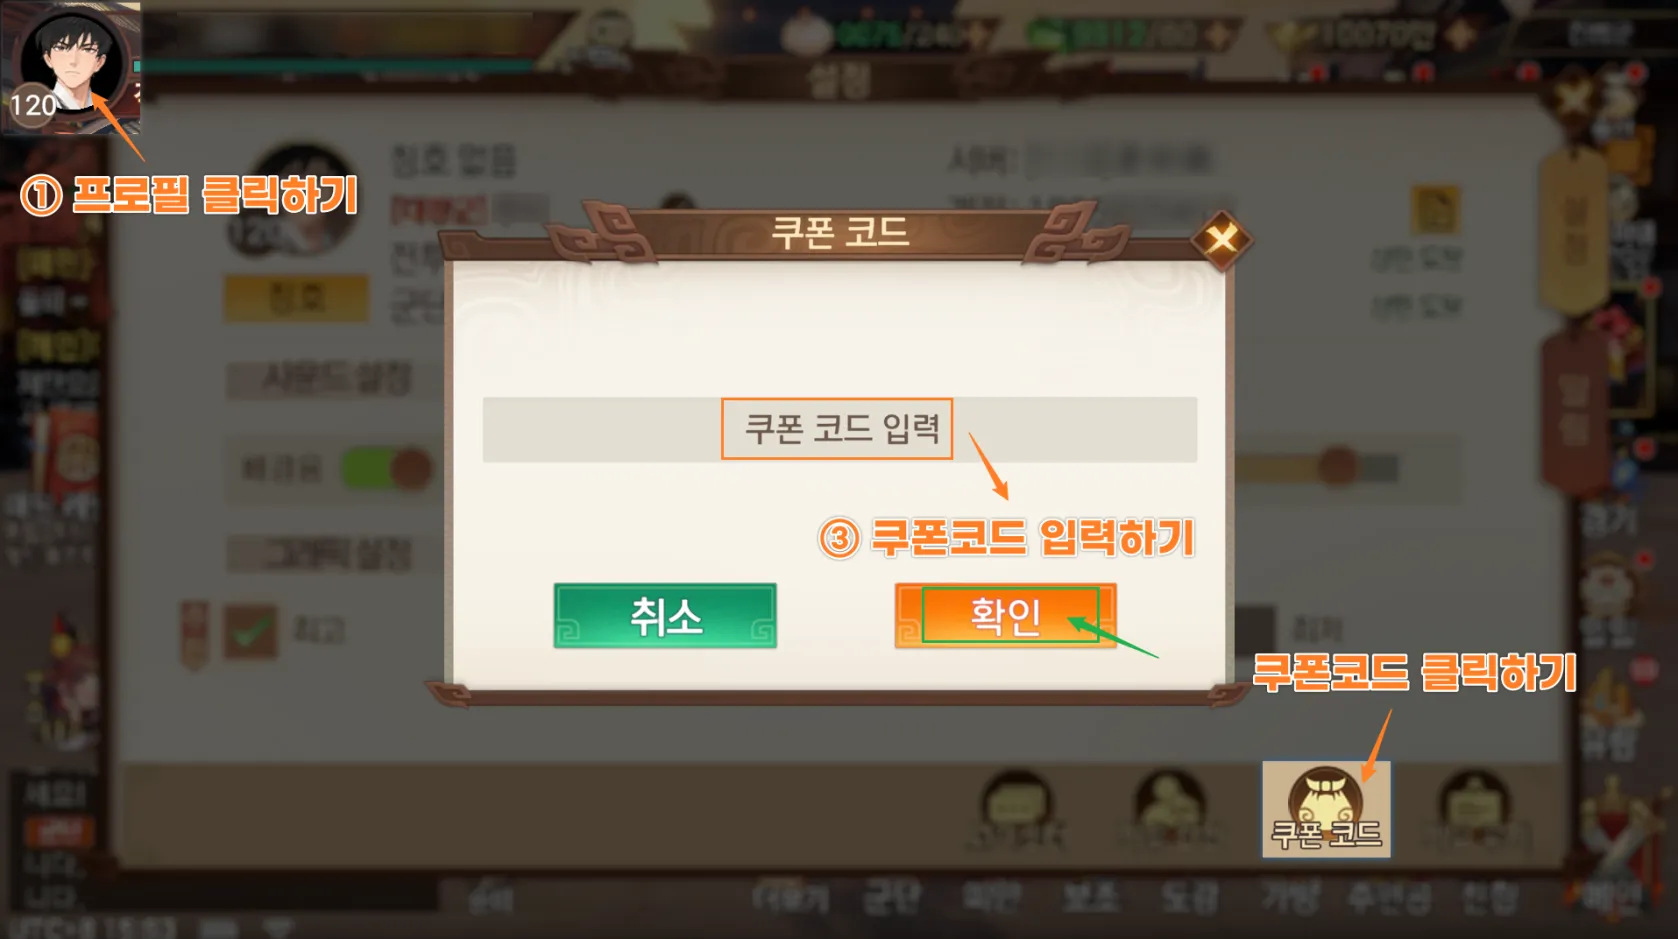This screenshot has width=1678, height=939.
Task: Adjust the volume slider knob on right
Action: coord(1338,466)
